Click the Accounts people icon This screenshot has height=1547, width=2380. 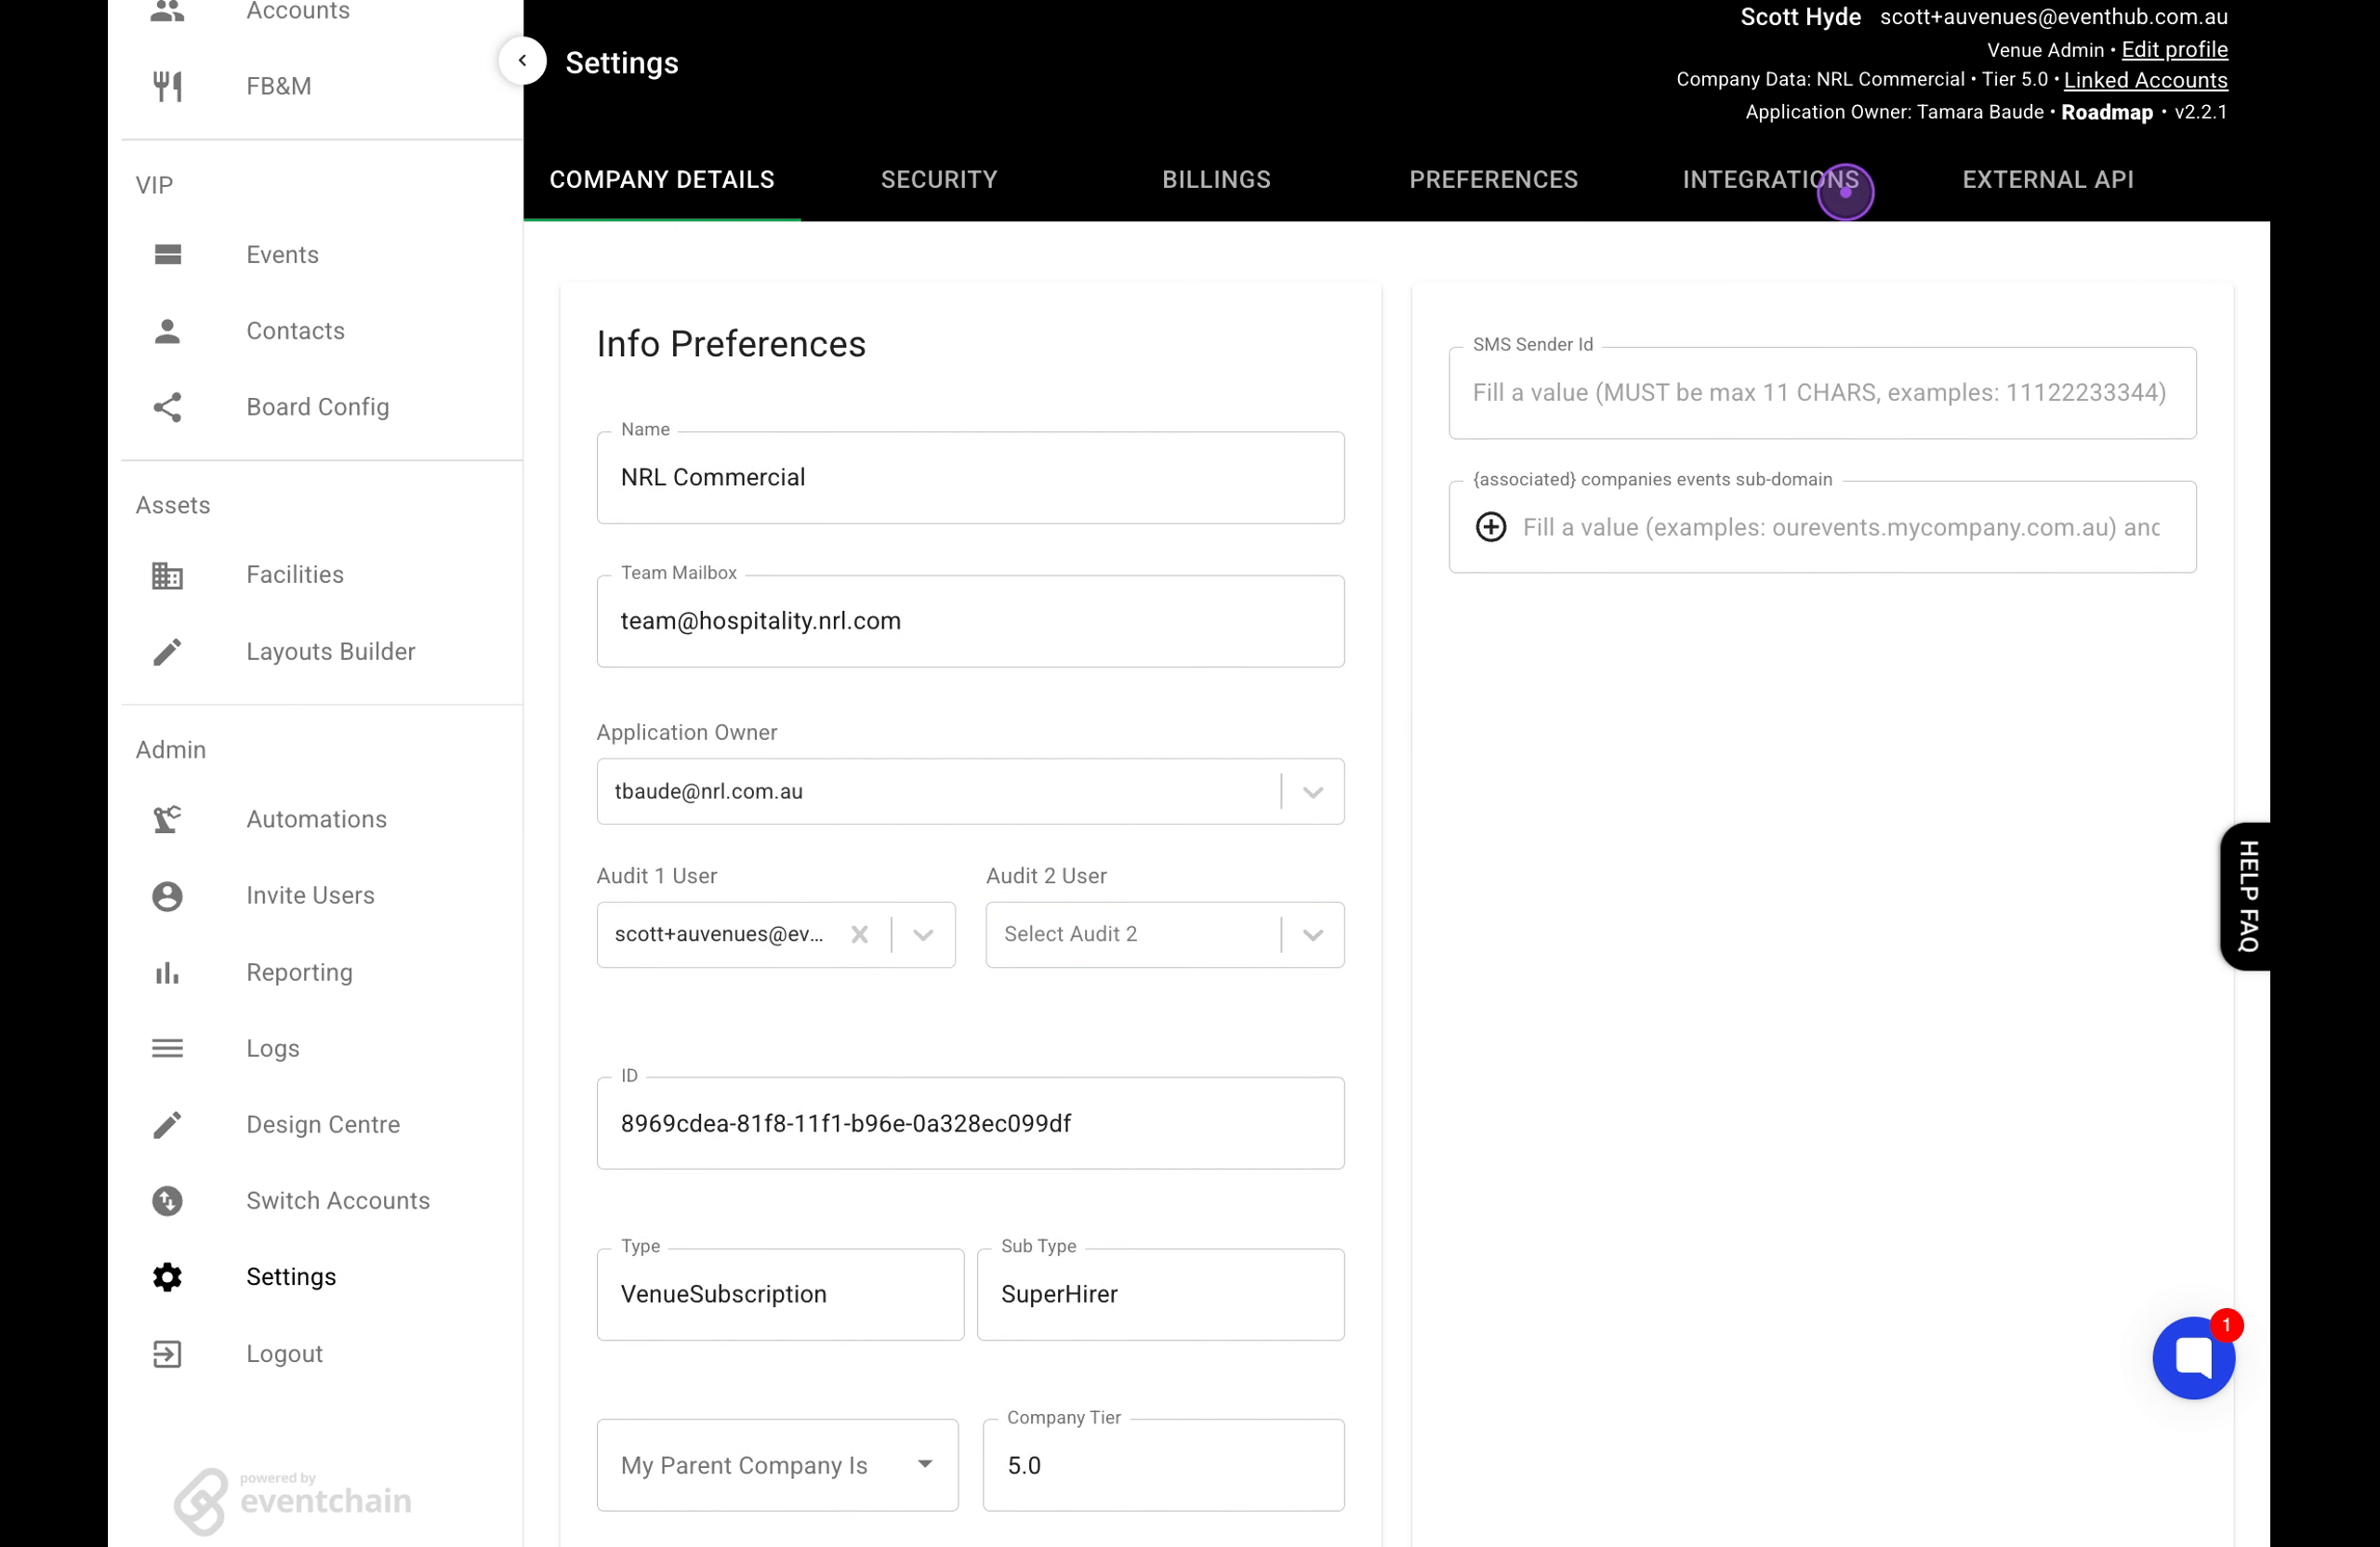[167, 10]
